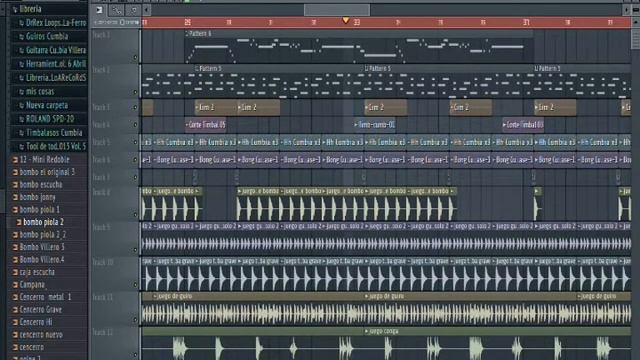The width and height of the screenshot is (640, 360).
Task: Click the bombo escucha sample icon
Action: point(15,185)
